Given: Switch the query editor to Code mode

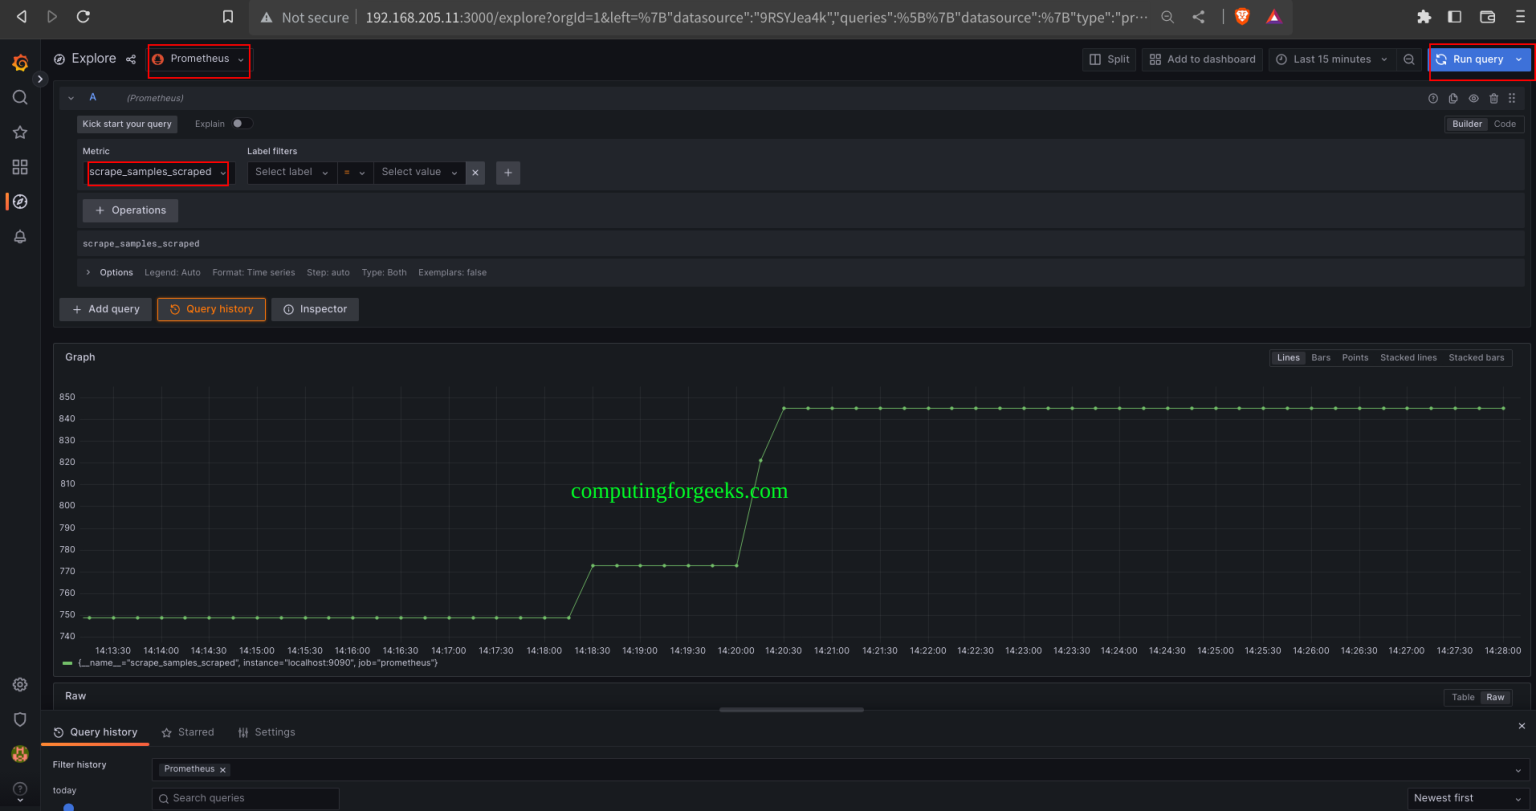Looking at the screenshot, I should [x=1504, y=123].
